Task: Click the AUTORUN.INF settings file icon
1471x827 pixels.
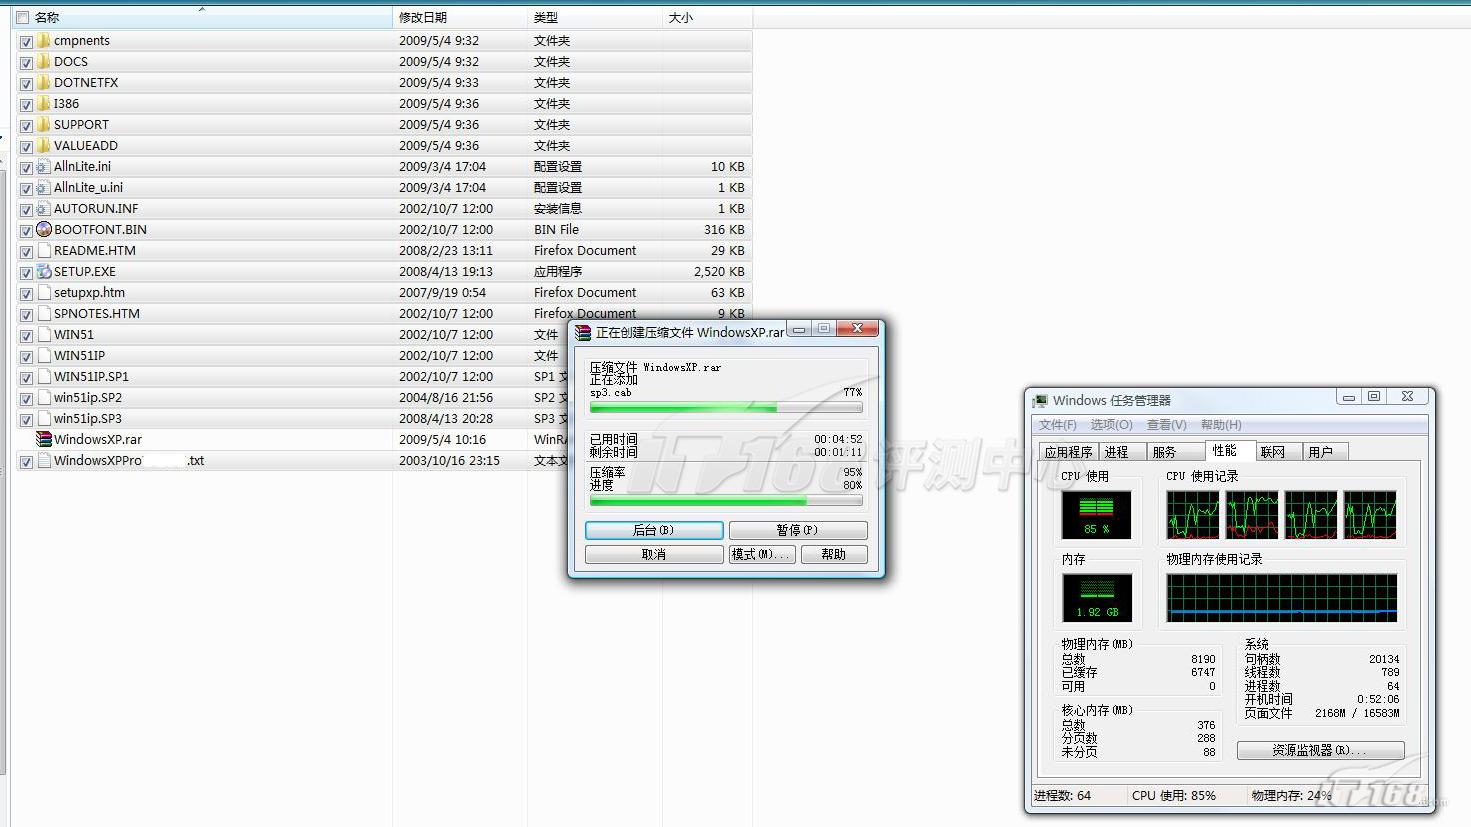Action: click(x=43, y=208)
